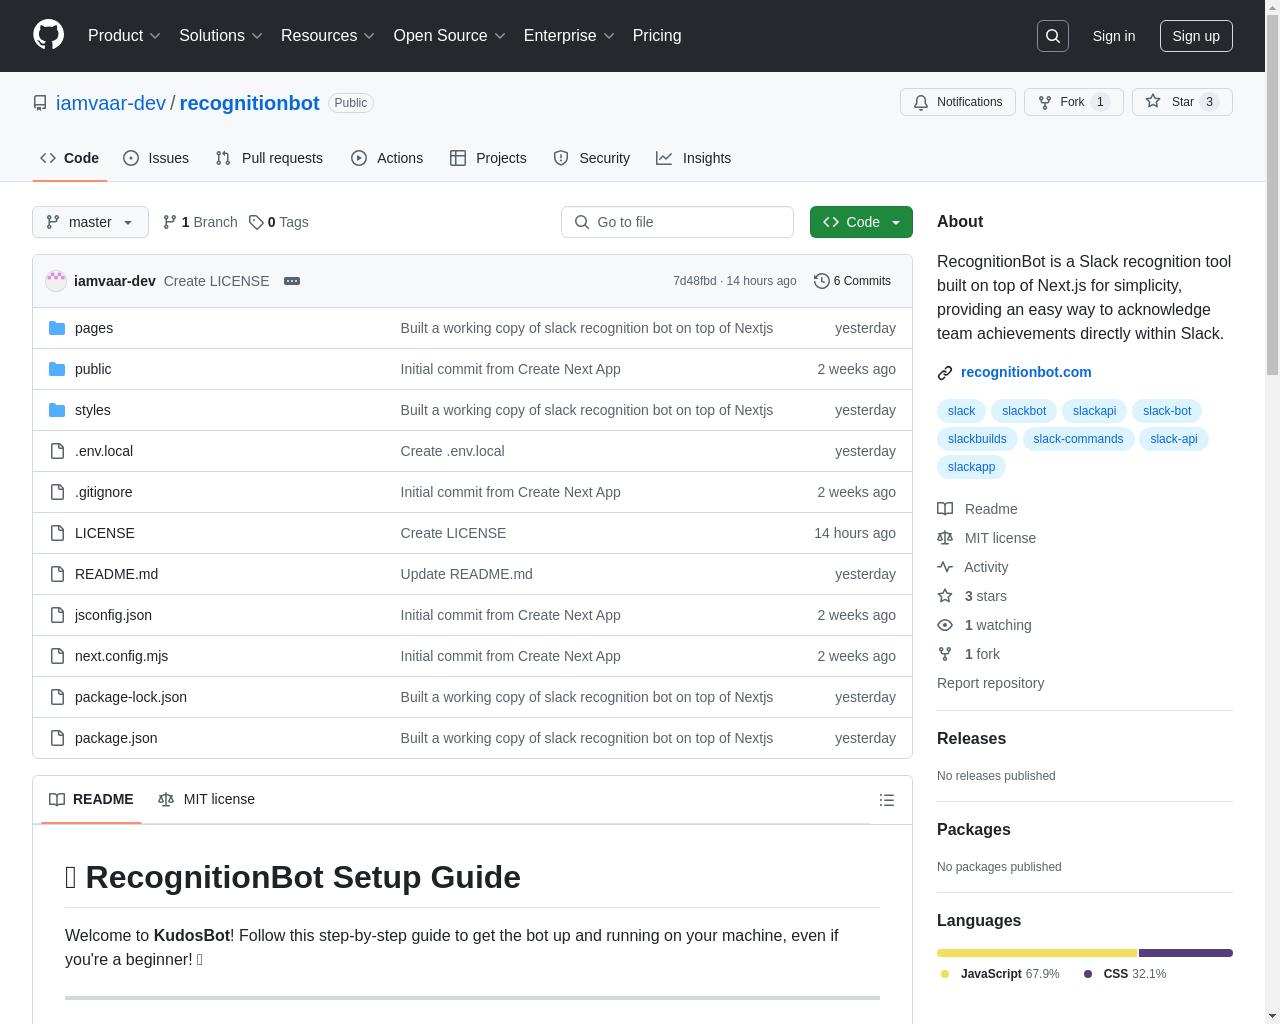Select the README tab
The image size is (1280, 1024).
(x=91, y=799)
